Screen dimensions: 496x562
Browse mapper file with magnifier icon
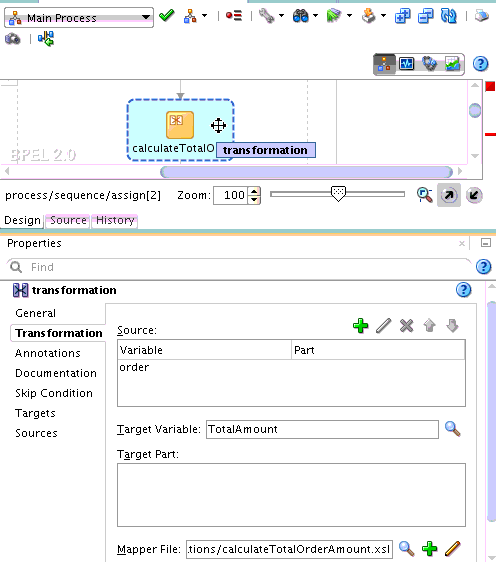(407, 549)
